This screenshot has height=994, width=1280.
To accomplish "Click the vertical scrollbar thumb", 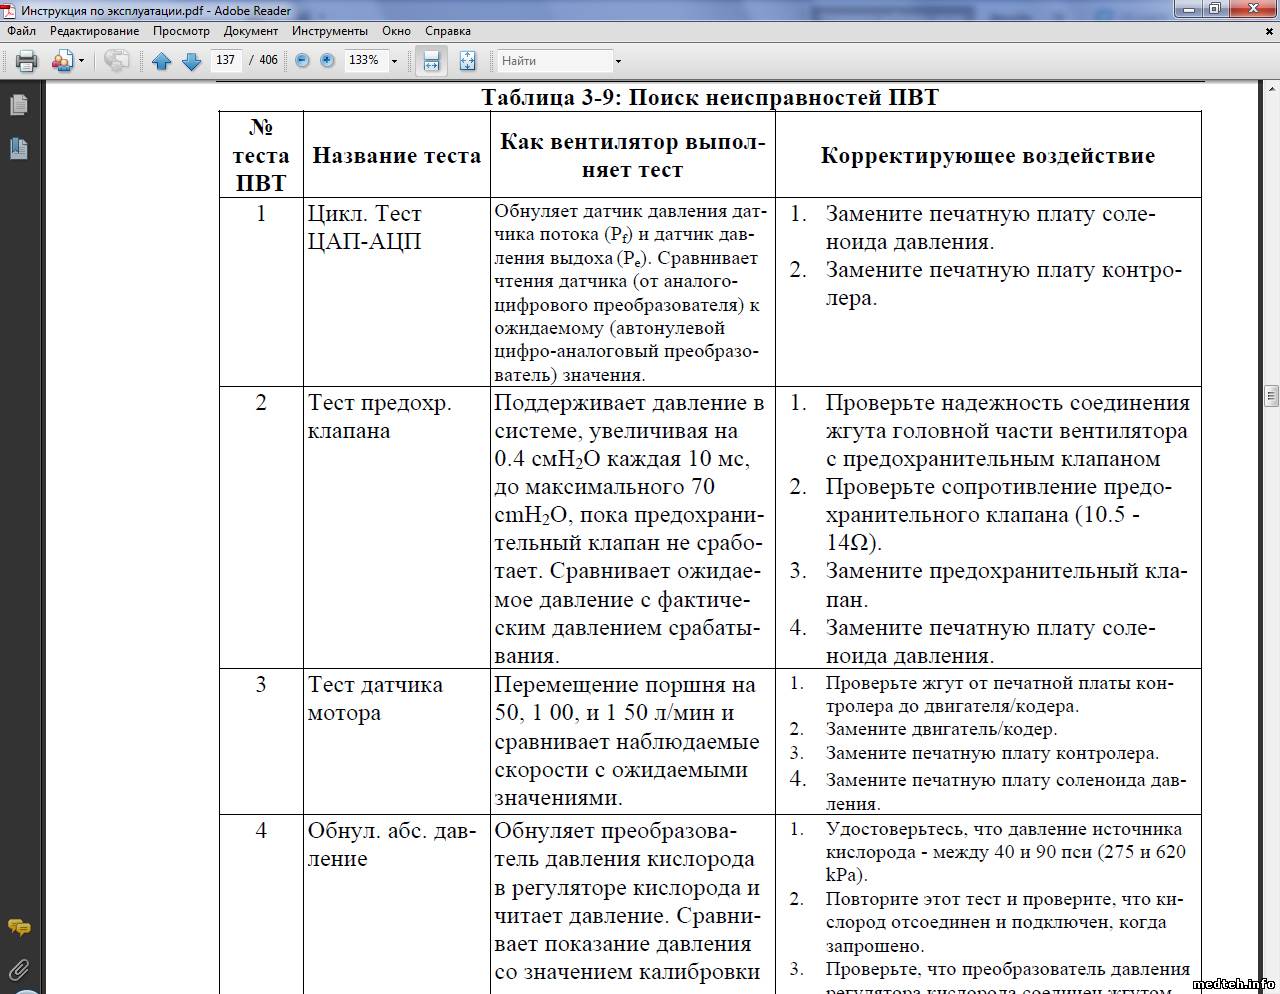I will click(1271, 395).
